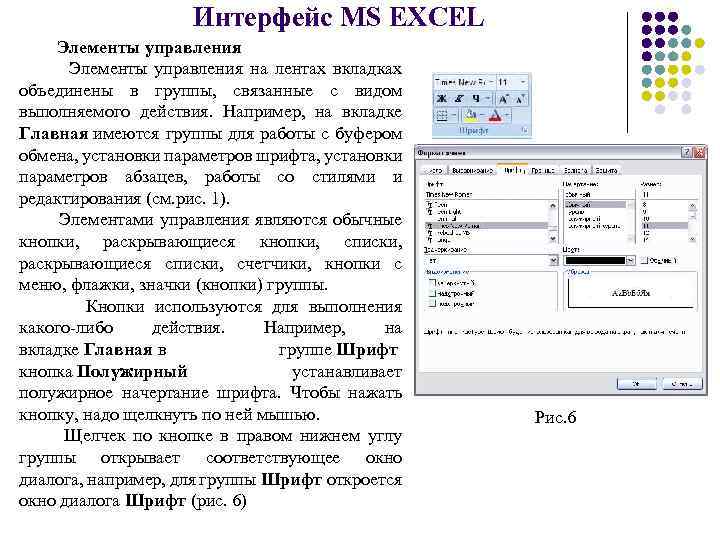Click the font list scrollbar up arrow
The image size is (720, 540).
[x=553, y=206]
